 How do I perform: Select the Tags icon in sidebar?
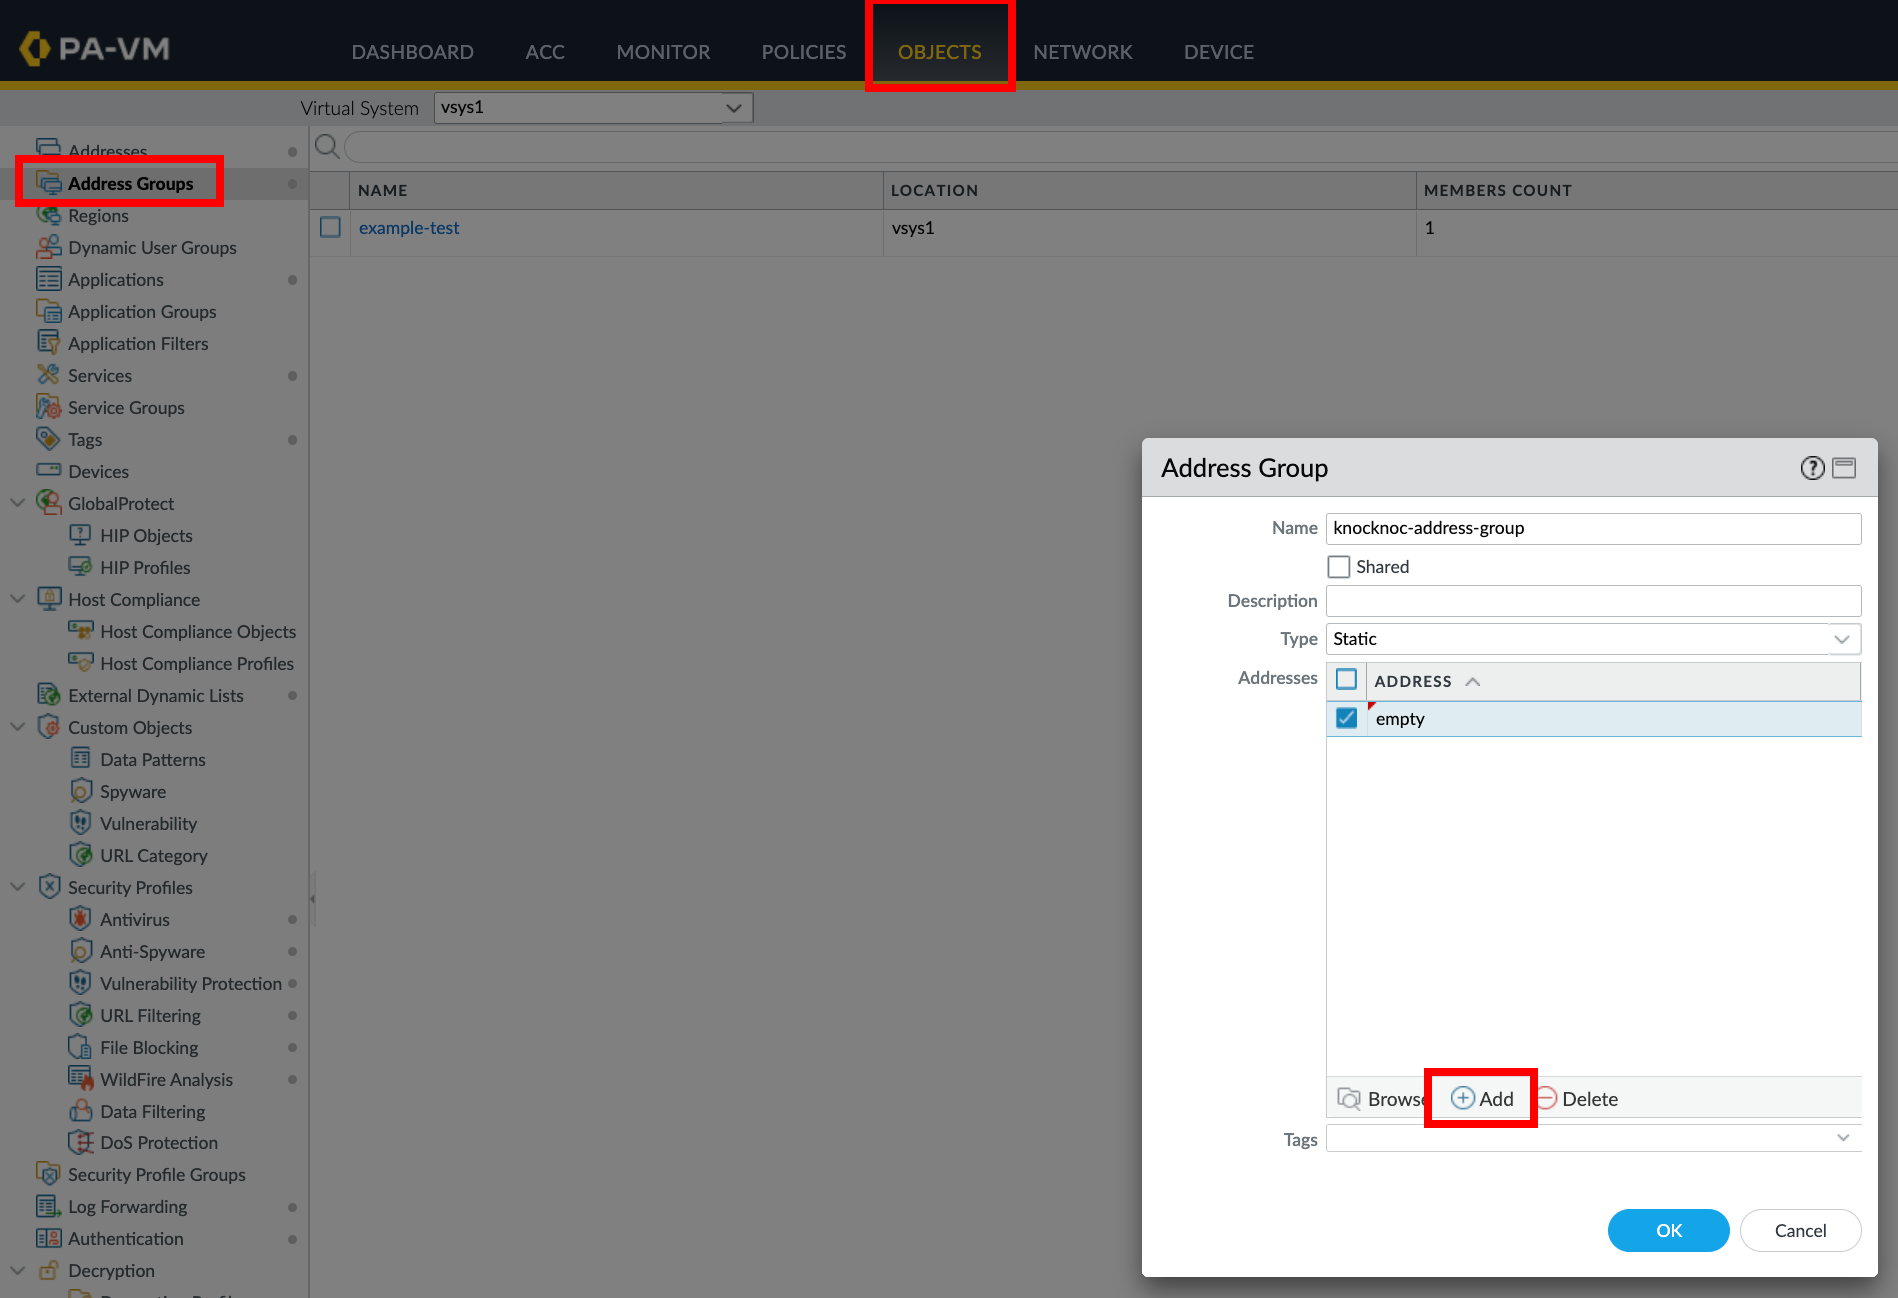[x=48, y=439]
